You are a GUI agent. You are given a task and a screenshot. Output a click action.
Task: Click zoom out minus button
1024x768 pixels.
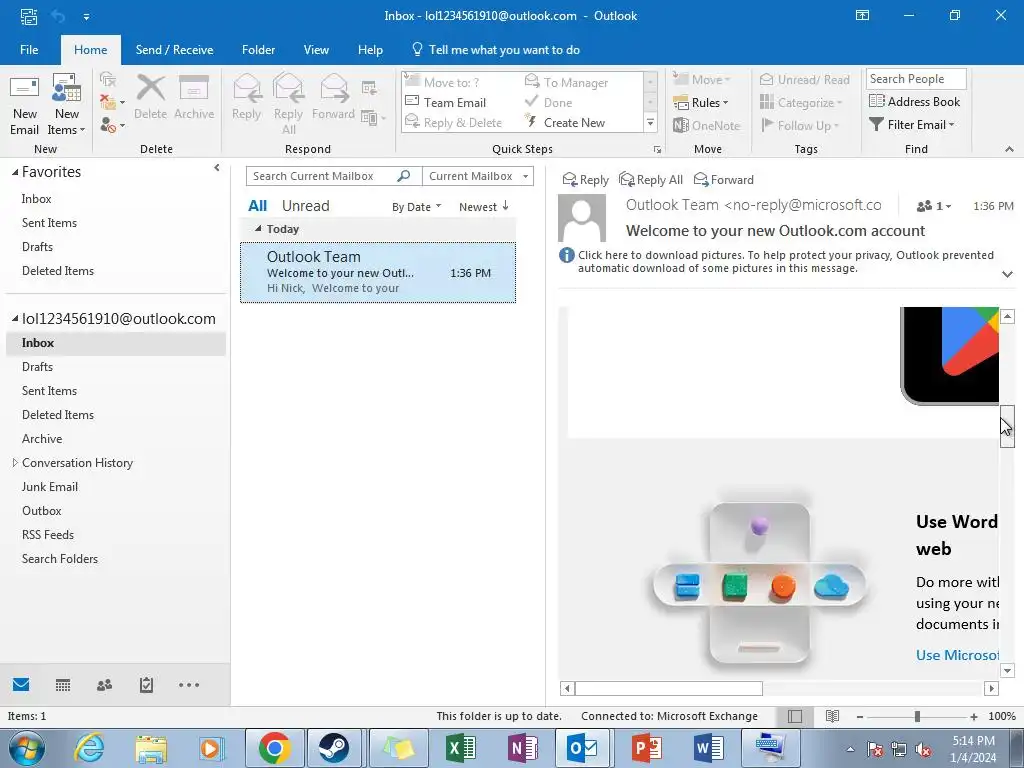tap(860, 716)
